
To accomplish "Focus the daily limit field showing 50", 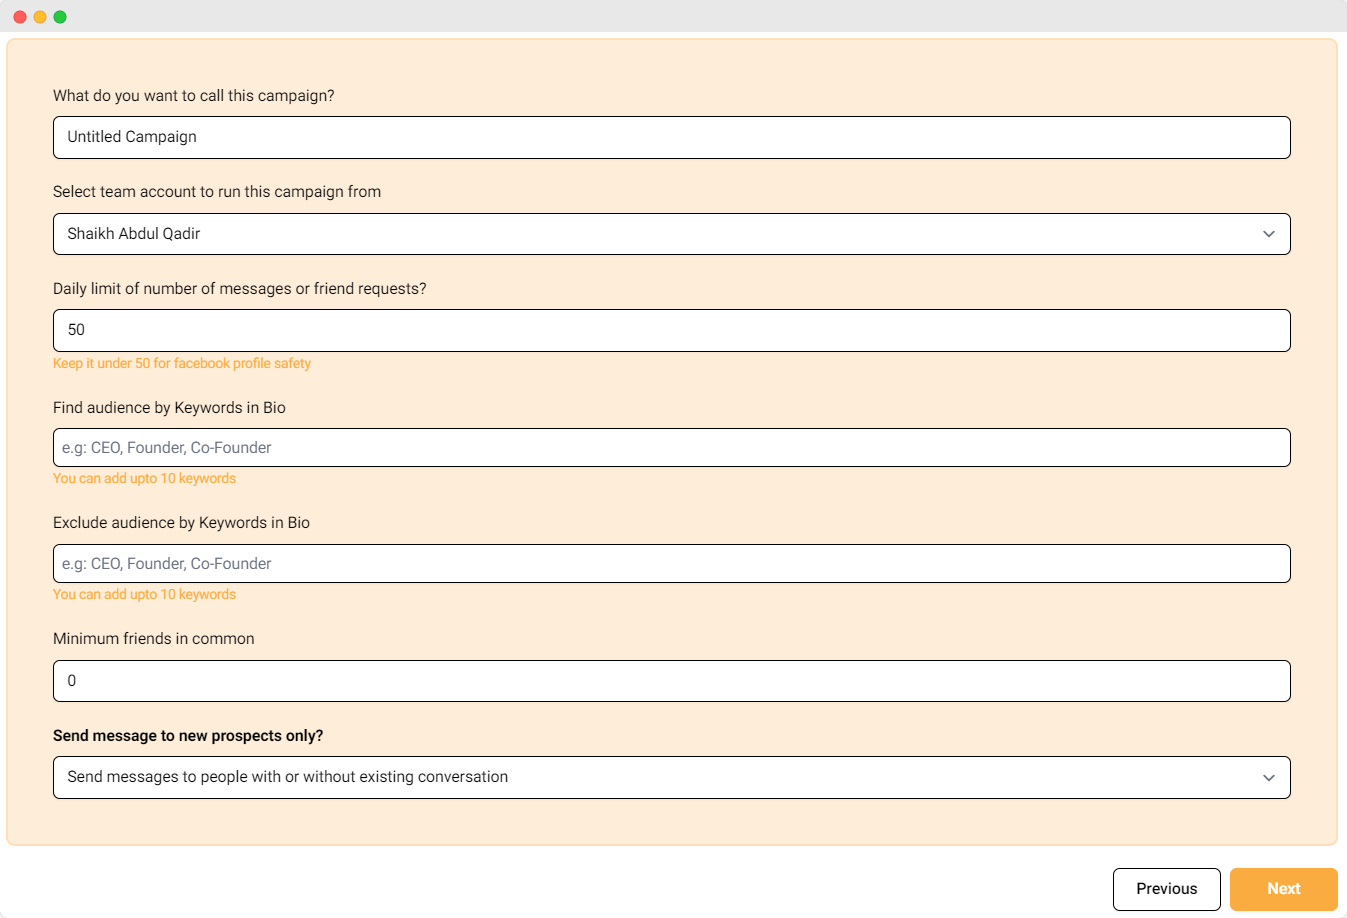I will pos(670,331).
